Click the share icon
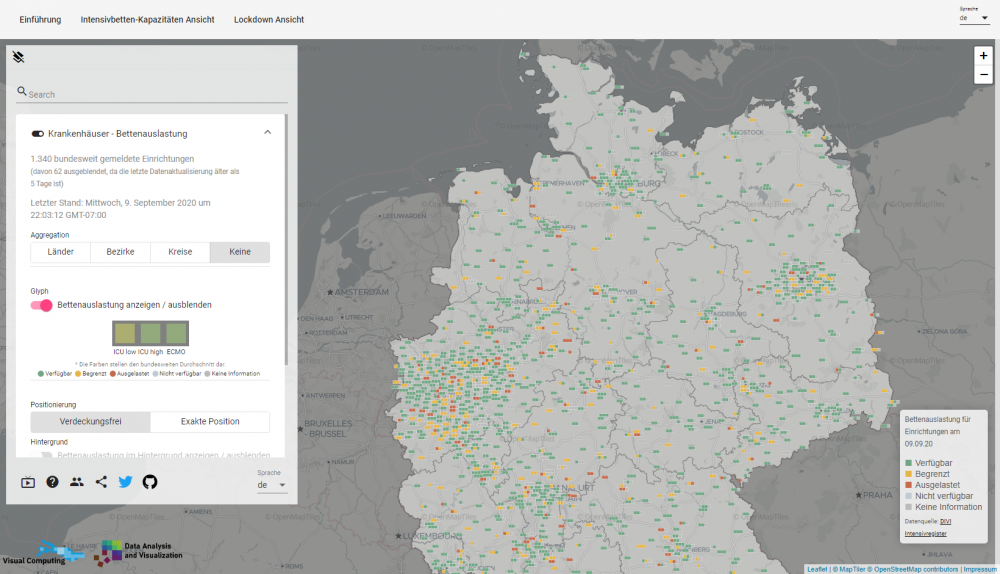Screen dimensions: 1000x574 tap(101, 482)
